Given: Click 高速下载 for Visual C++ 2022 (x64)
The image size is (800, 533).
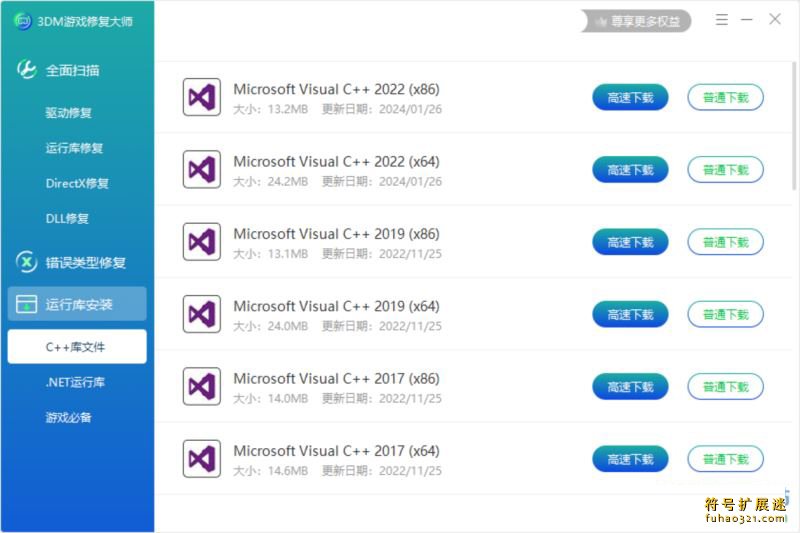Looking at the screenshot, I should [630, 170].
